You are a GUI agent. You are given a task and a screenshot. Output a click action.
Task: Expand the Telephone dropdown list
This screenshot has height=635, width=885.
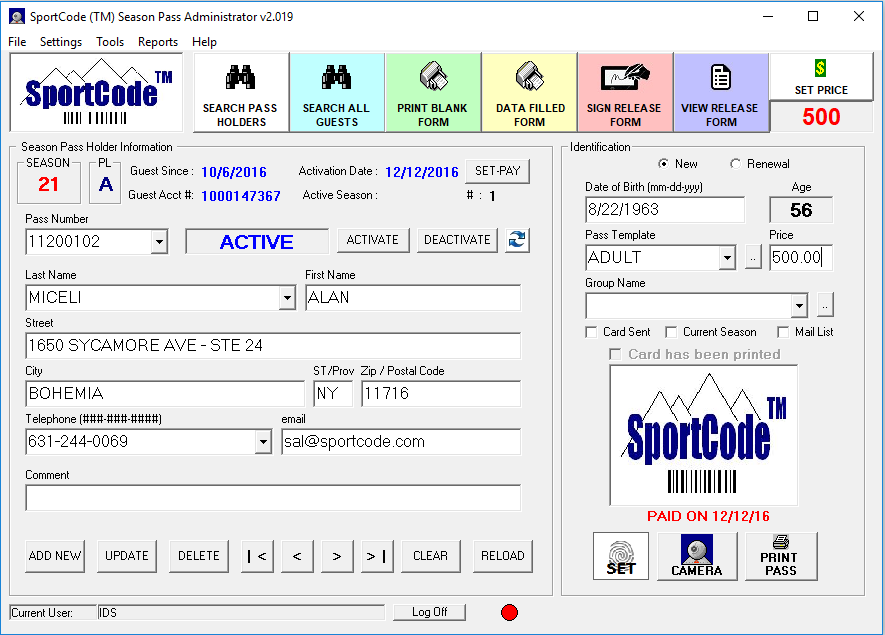pos(263,442)
